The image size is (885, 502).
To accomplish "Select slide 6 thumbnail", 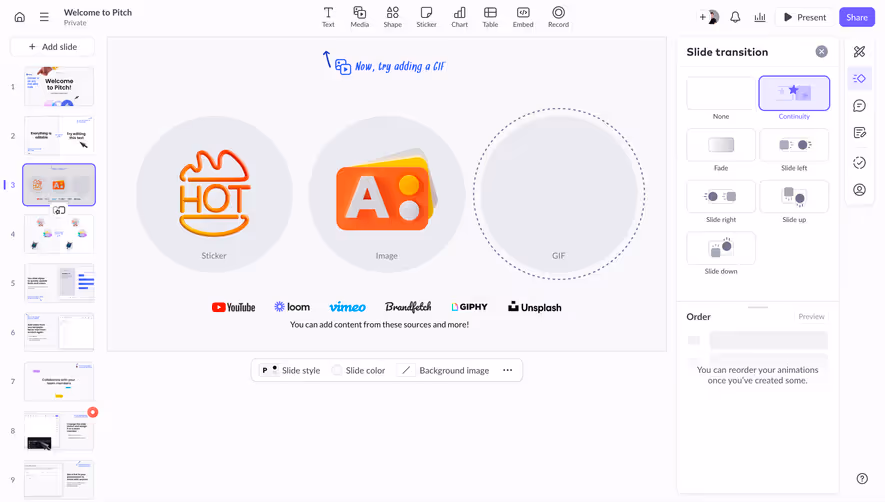I will [x=59, y=332].
